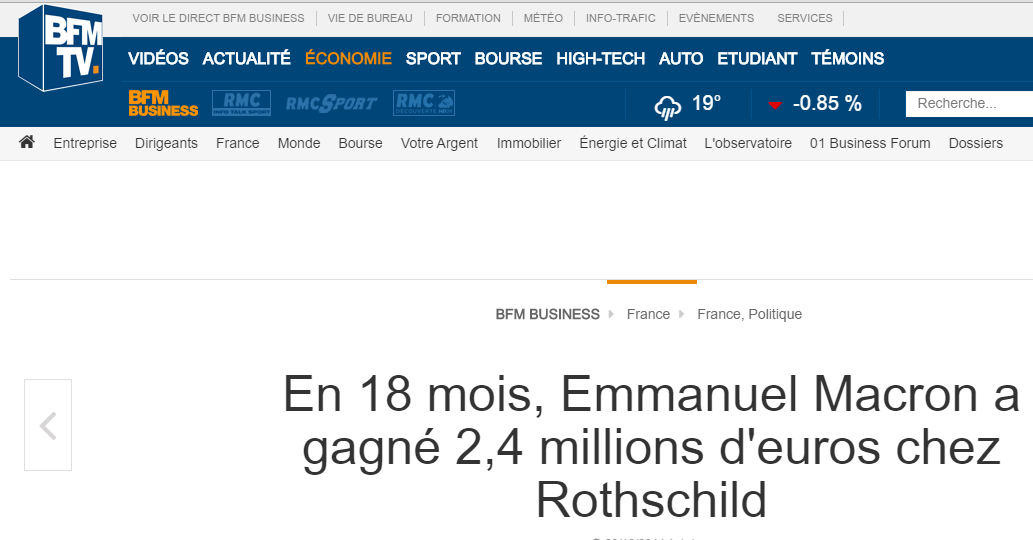Open the Services link

tap(805, 18)
